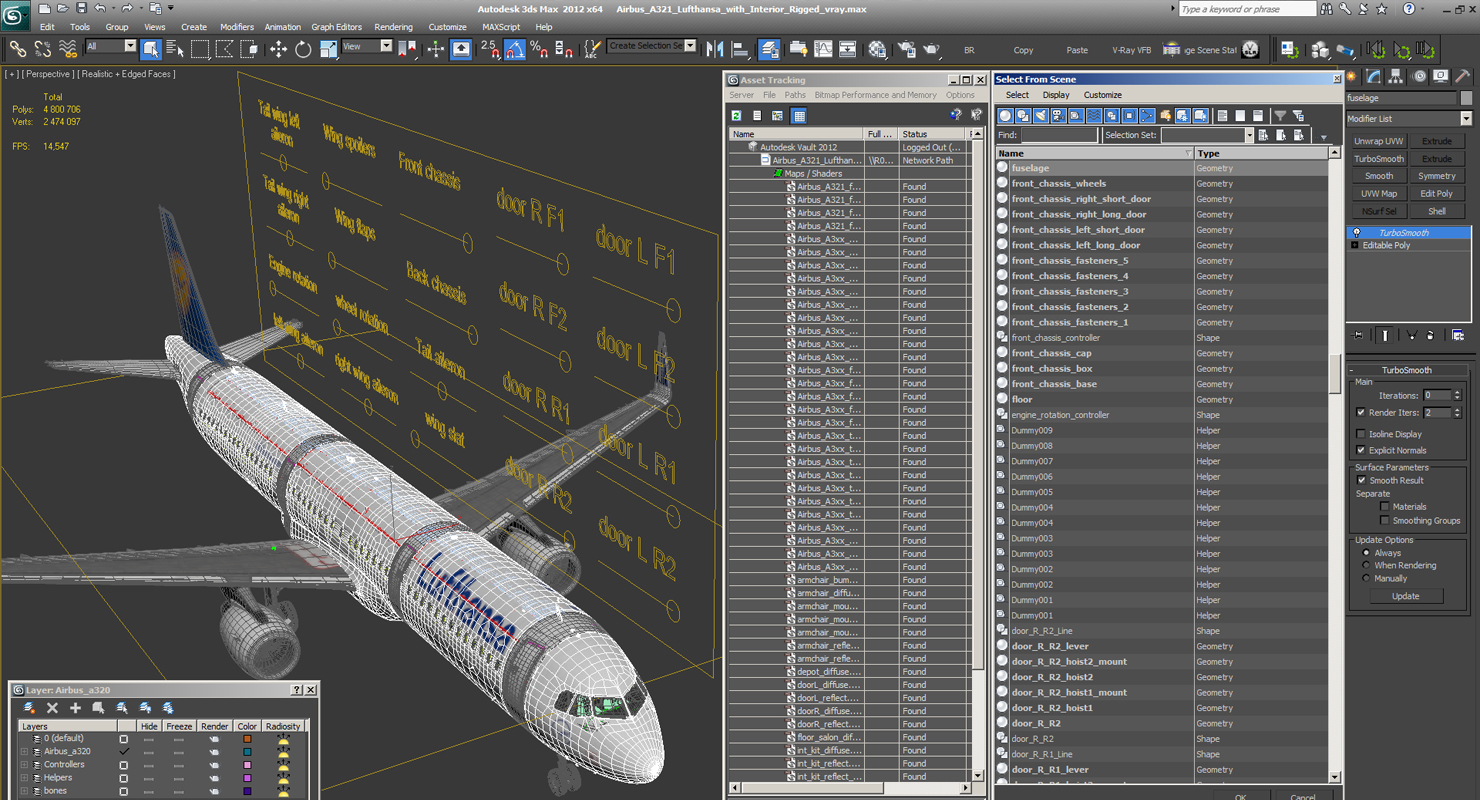Toggle Angle Snap in main toolbar
This screenshot has width=1480, height=800.
[515, 48]
